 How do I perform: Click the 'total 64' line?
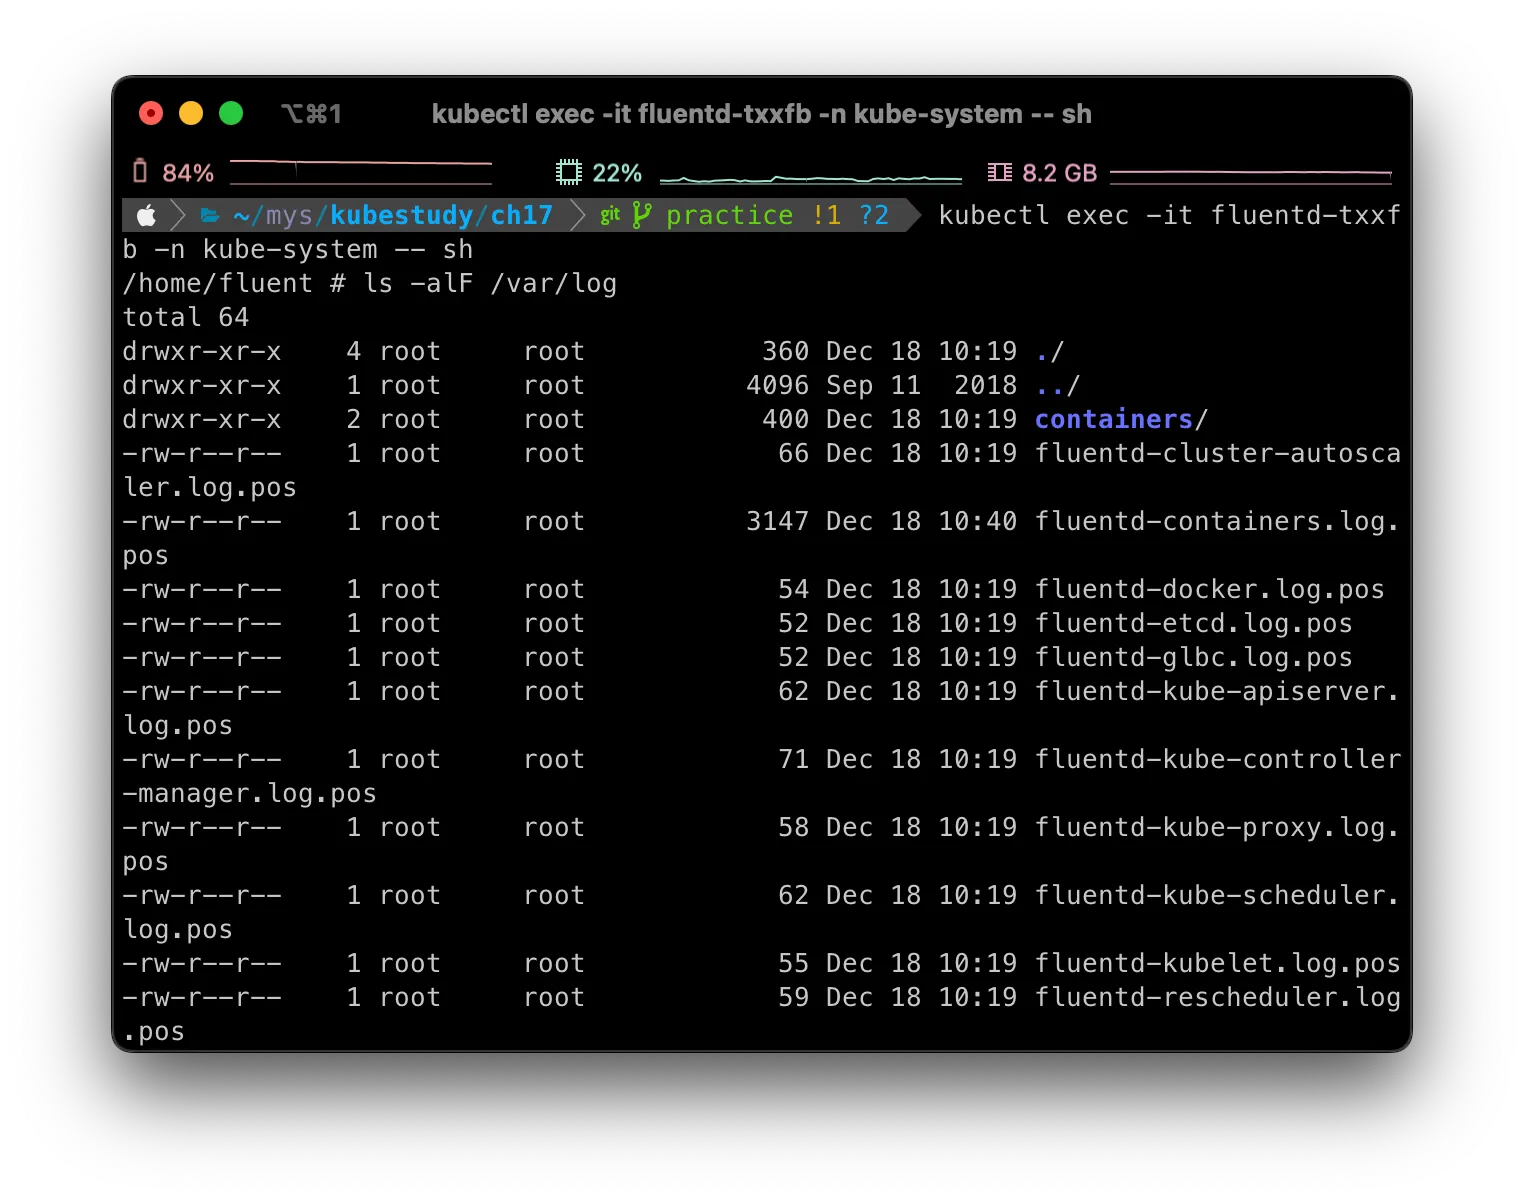[x=186, y=317]
